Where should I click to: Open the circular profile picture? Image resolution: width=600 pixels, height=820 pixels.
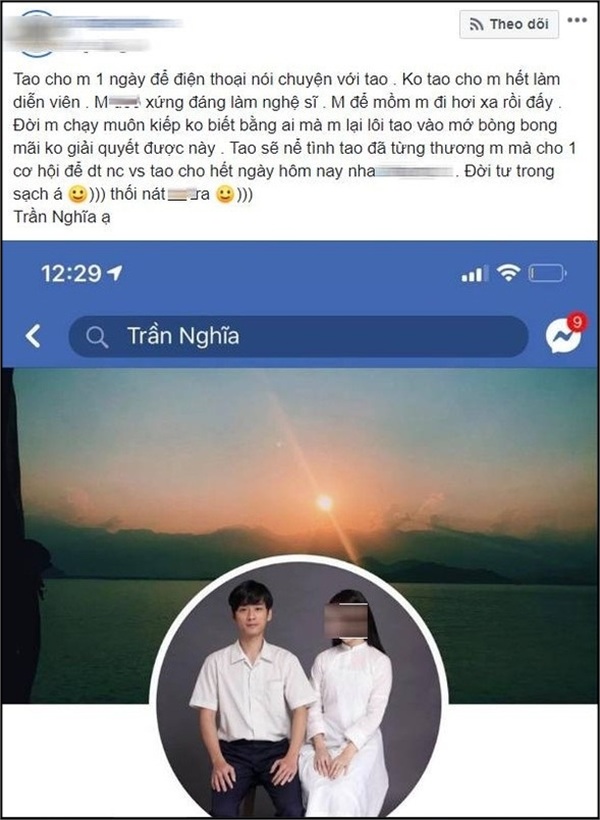tap(299, 687)
